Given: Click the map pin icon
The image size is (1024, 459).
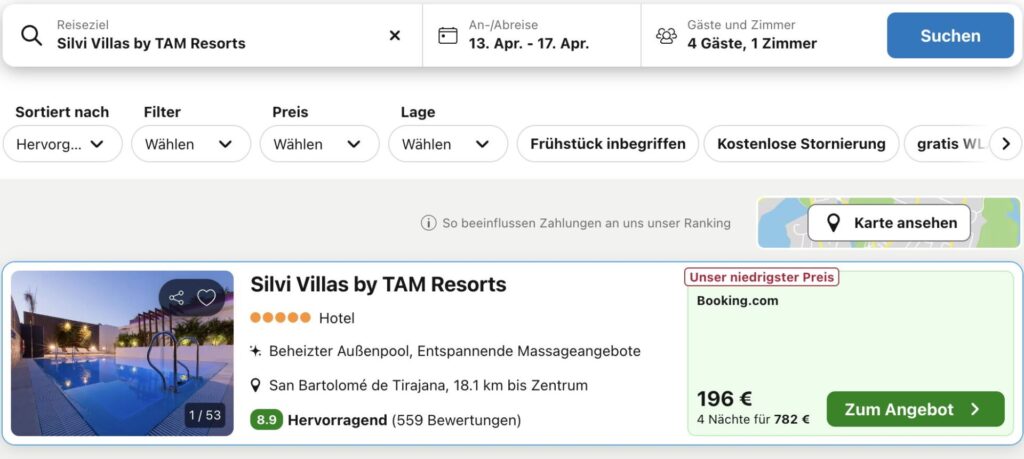Looking at the screenshot, I should [833, 223].
